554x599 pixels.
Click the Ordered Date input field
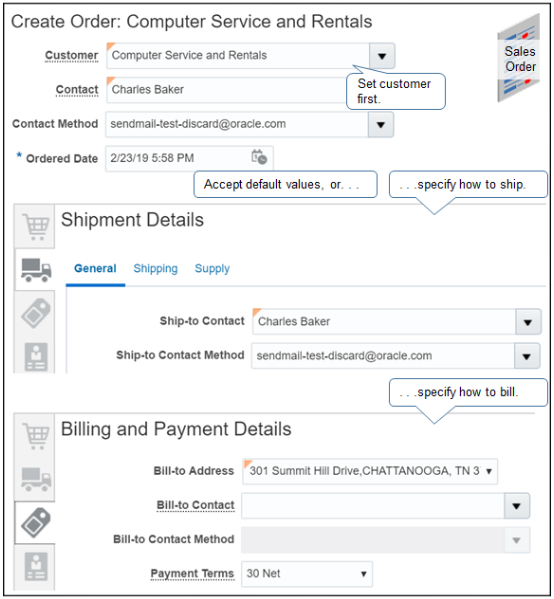tap(189, 158)
